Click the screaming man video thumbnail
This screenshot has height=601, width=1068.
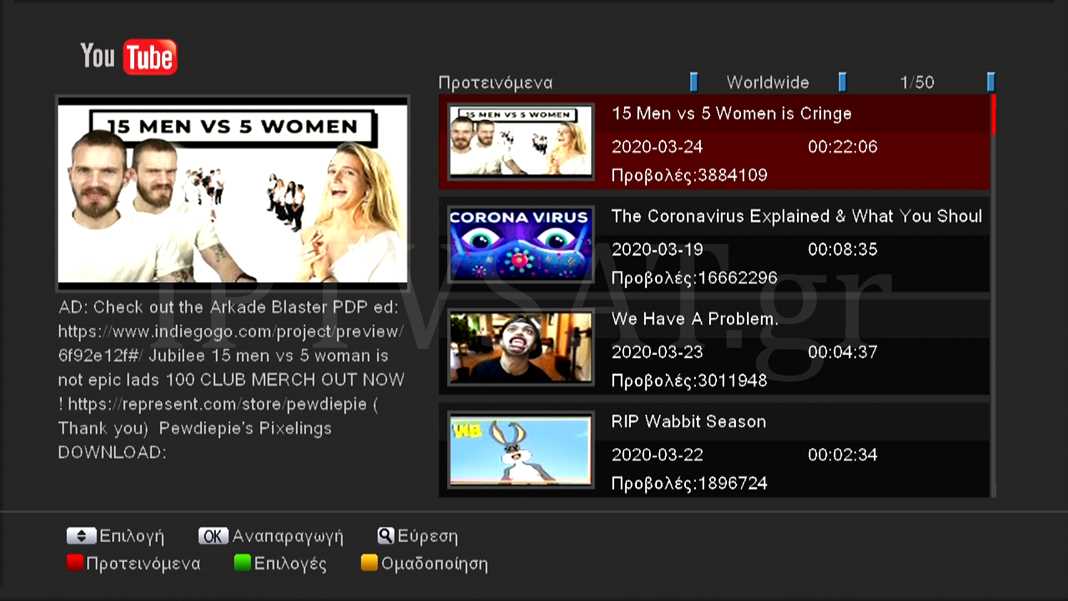coord(520,347)
